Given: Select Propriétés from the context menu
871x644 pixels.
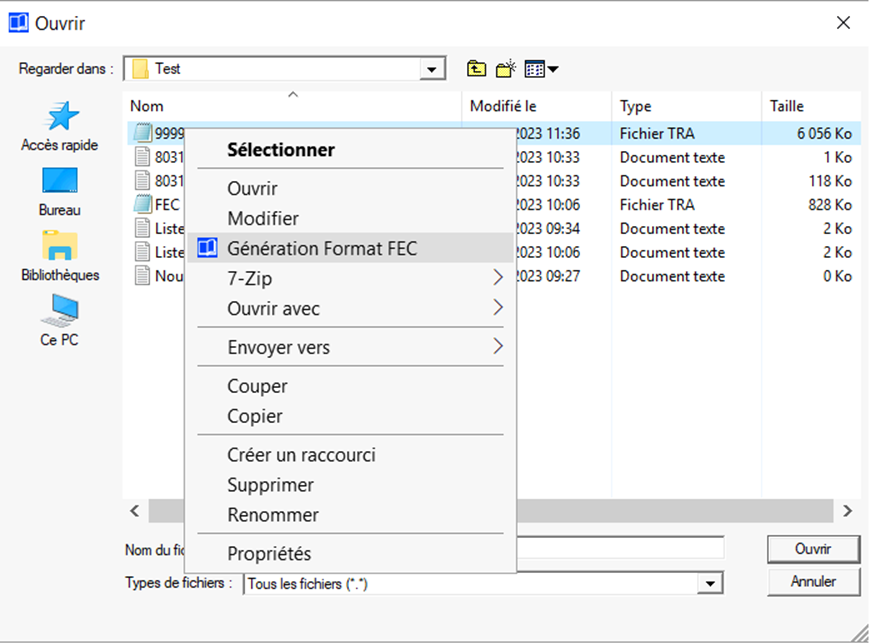Looking at the screenshot, I should tap(269, 554).
